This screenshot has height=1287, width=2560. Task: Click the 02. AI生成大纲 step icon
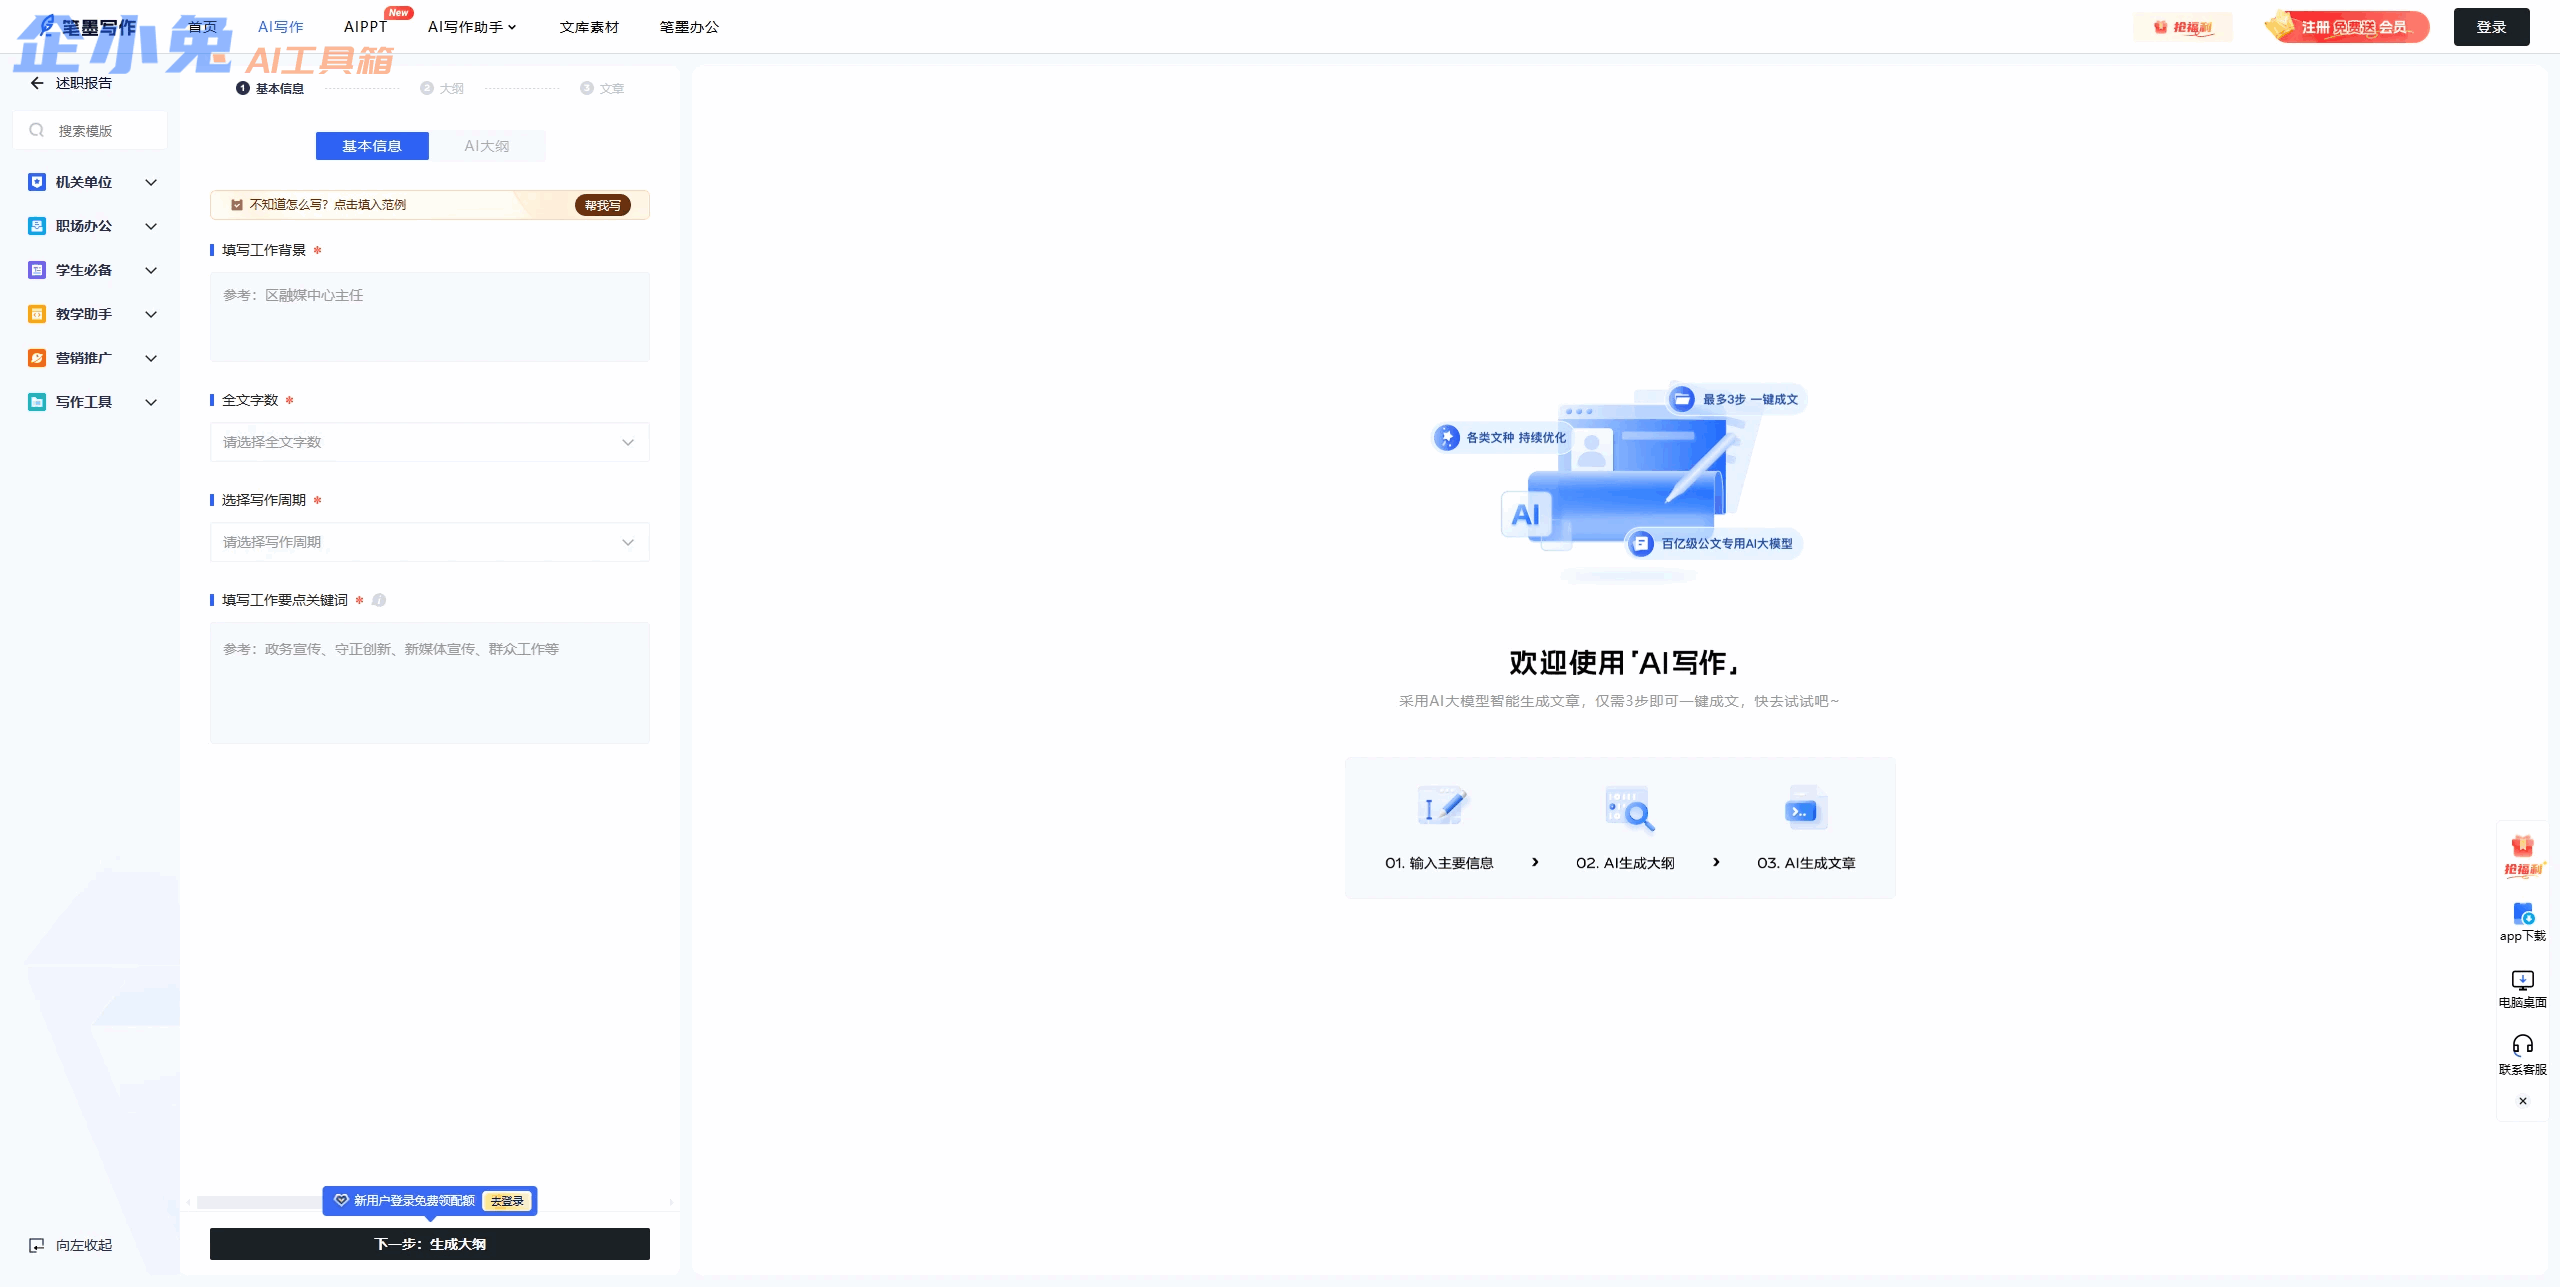click(1628, 808)
